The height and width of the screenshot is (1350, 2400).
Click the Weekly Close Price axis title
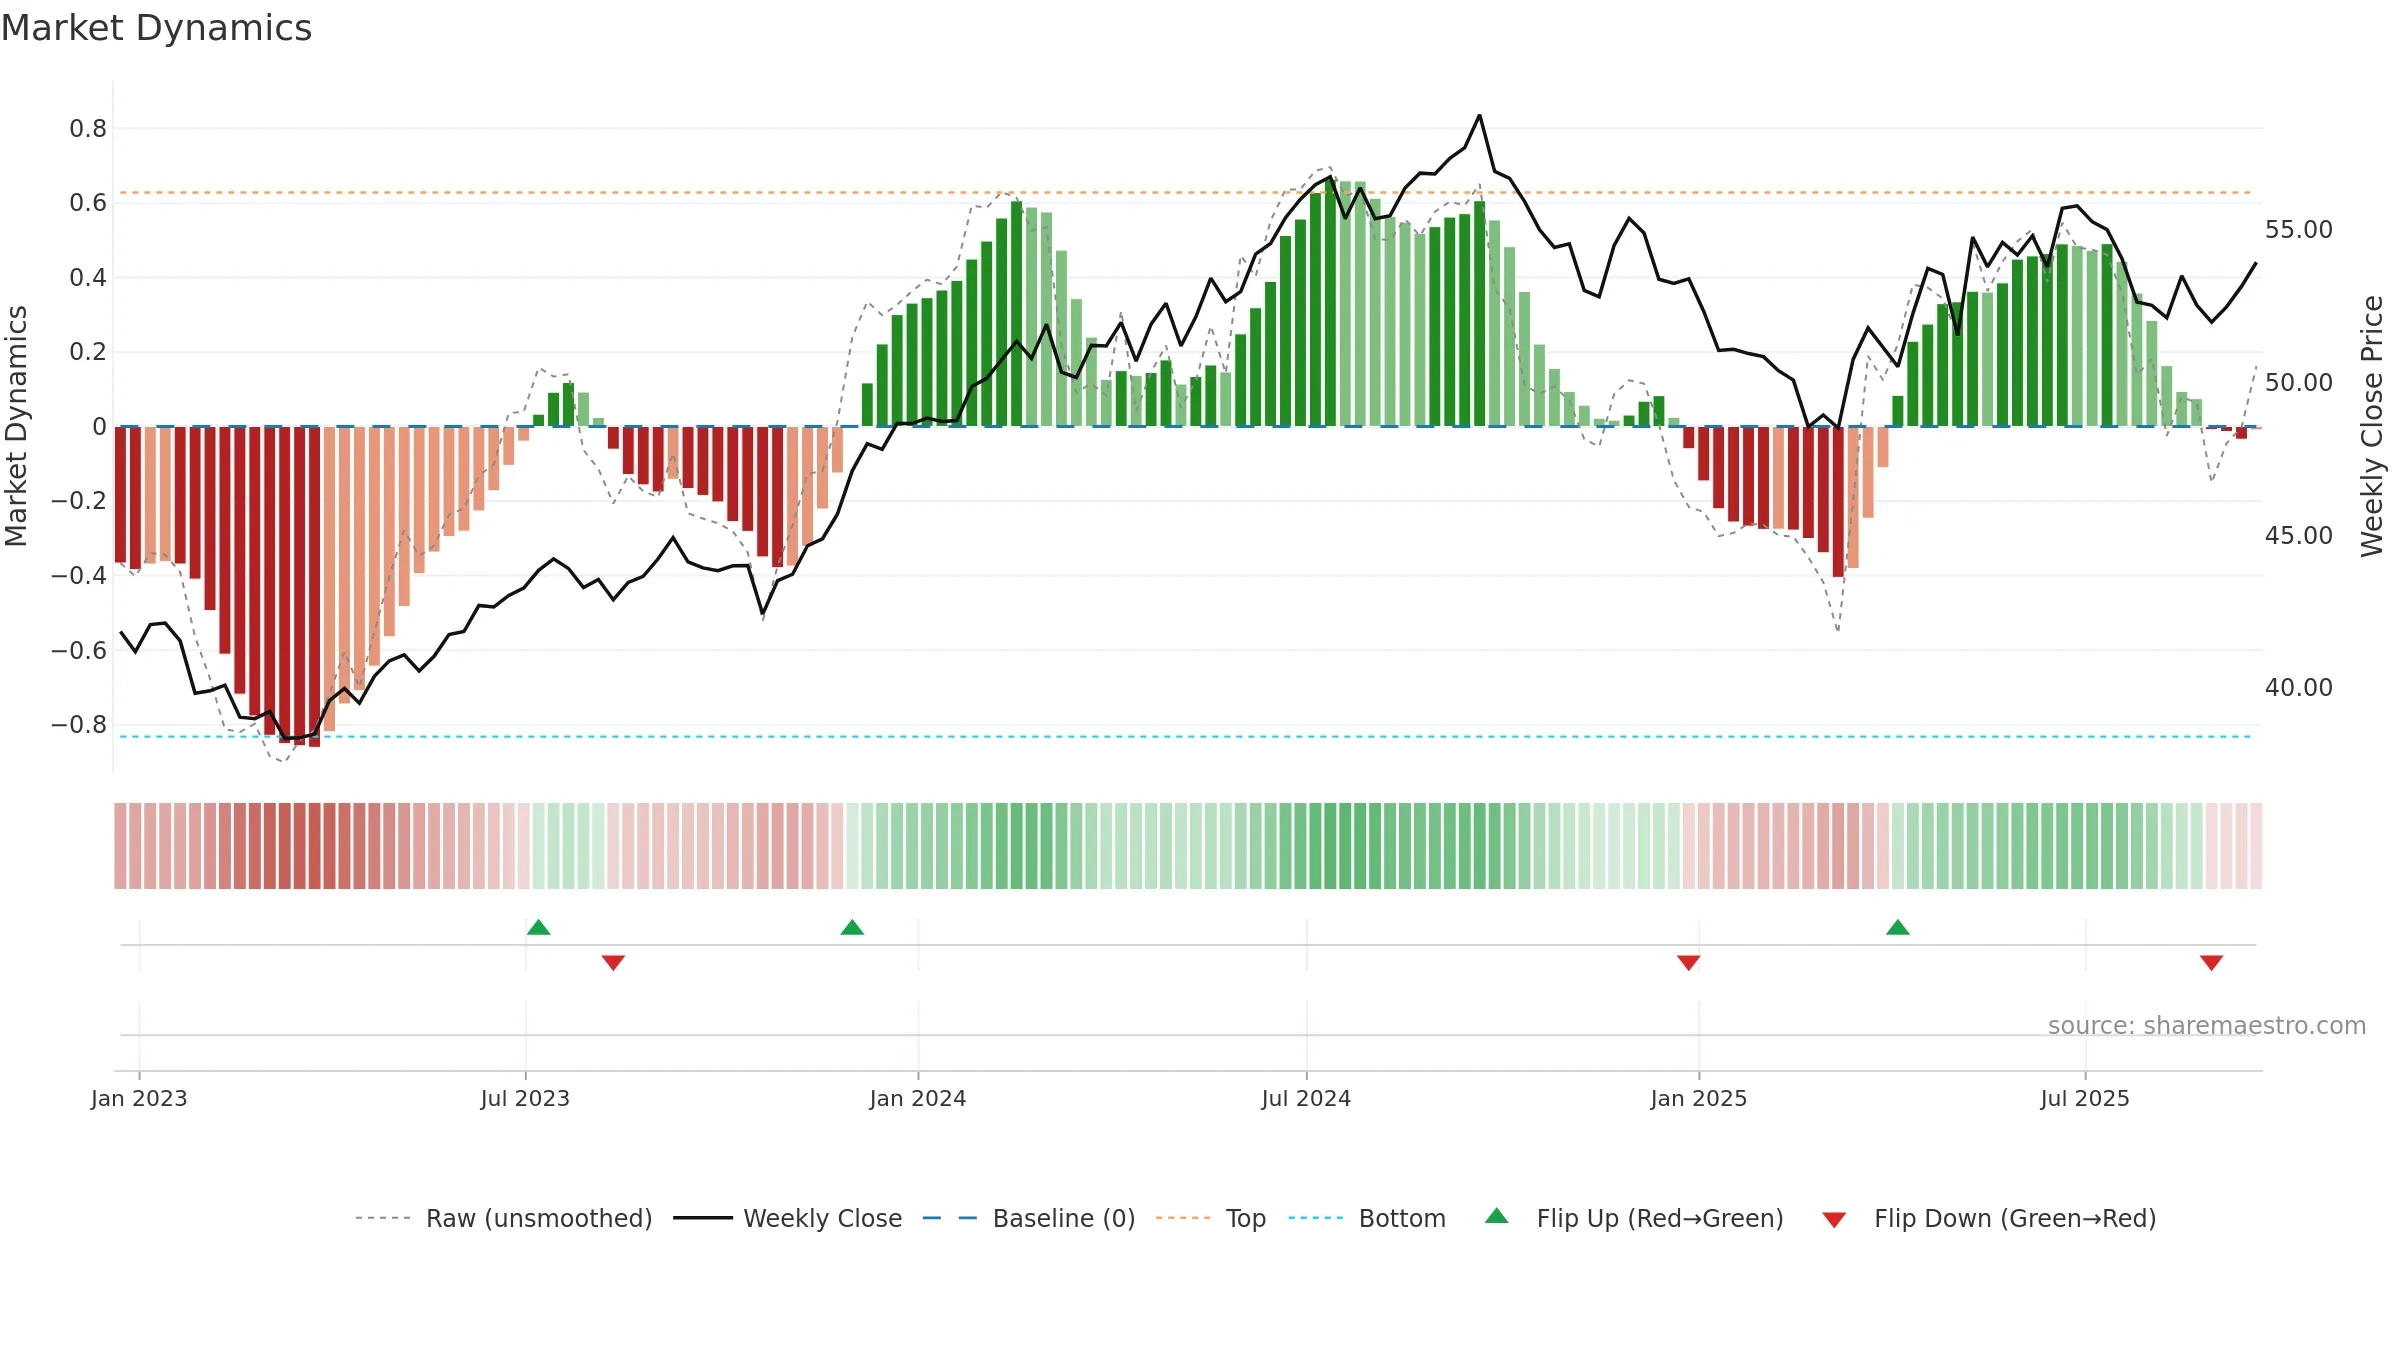click(2372, 426)
